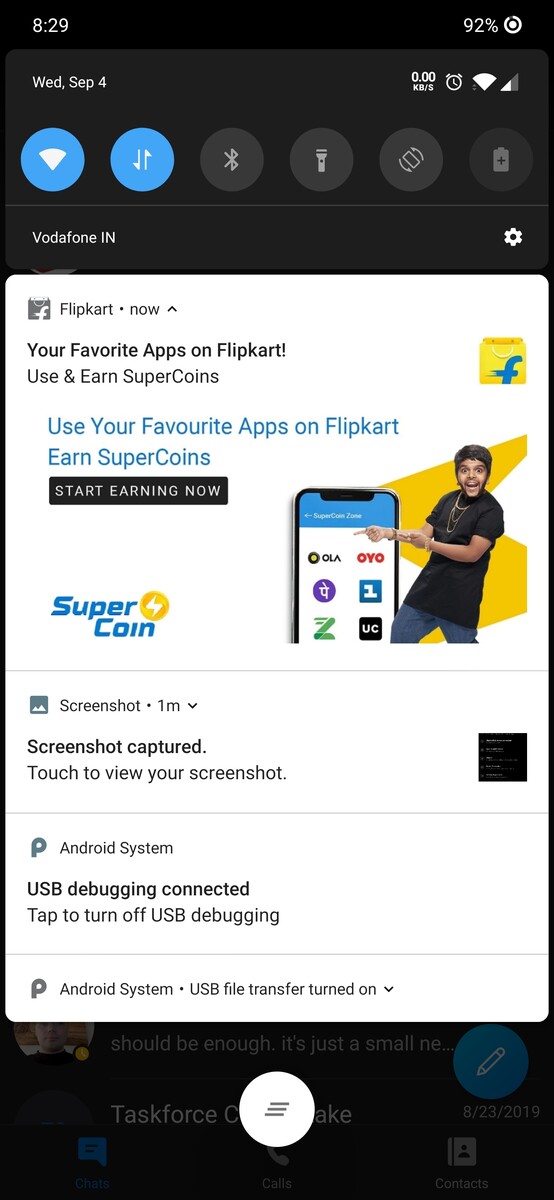The image size is (554, 1200).
Task: Tap the START EARNING NOW button
Action: point(138,491)
